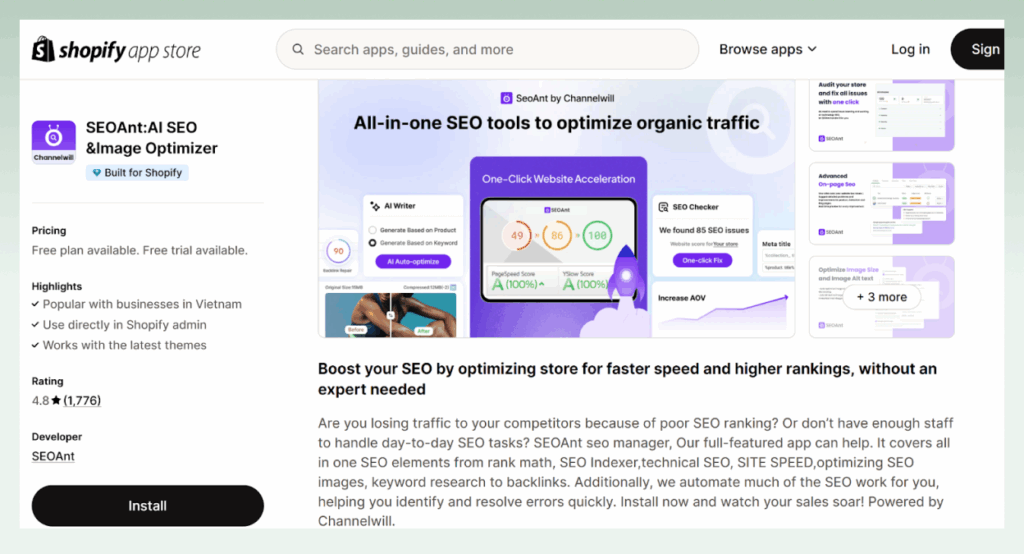Click the Increase AOV chart card
Screen dimensions: 1024x554
coord(723,309)
